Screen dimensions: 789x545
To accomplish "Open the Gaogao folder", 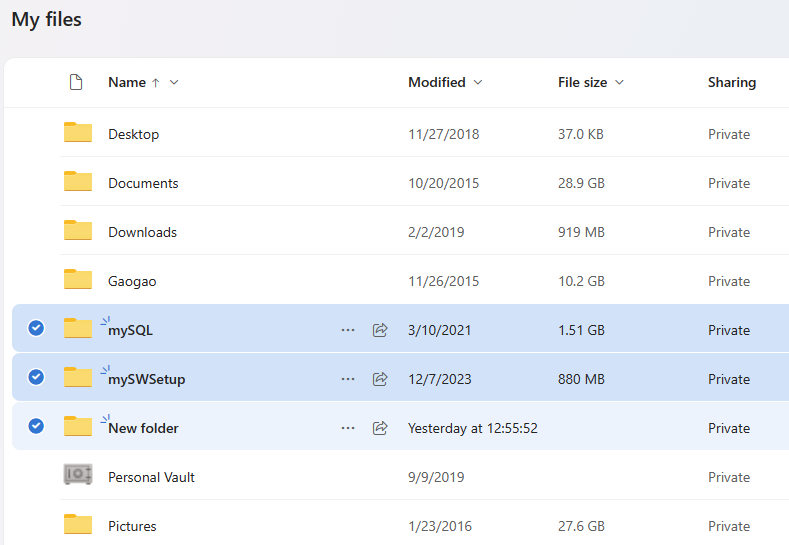I will pyautogui.click(x=132, y=281).
